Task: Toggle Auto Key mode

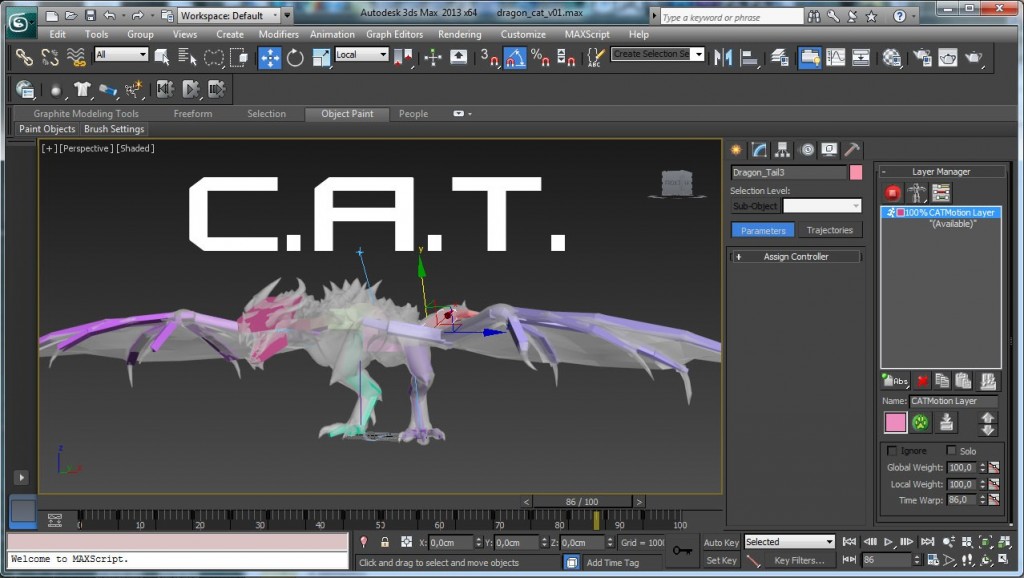Action: click(721, 542)
